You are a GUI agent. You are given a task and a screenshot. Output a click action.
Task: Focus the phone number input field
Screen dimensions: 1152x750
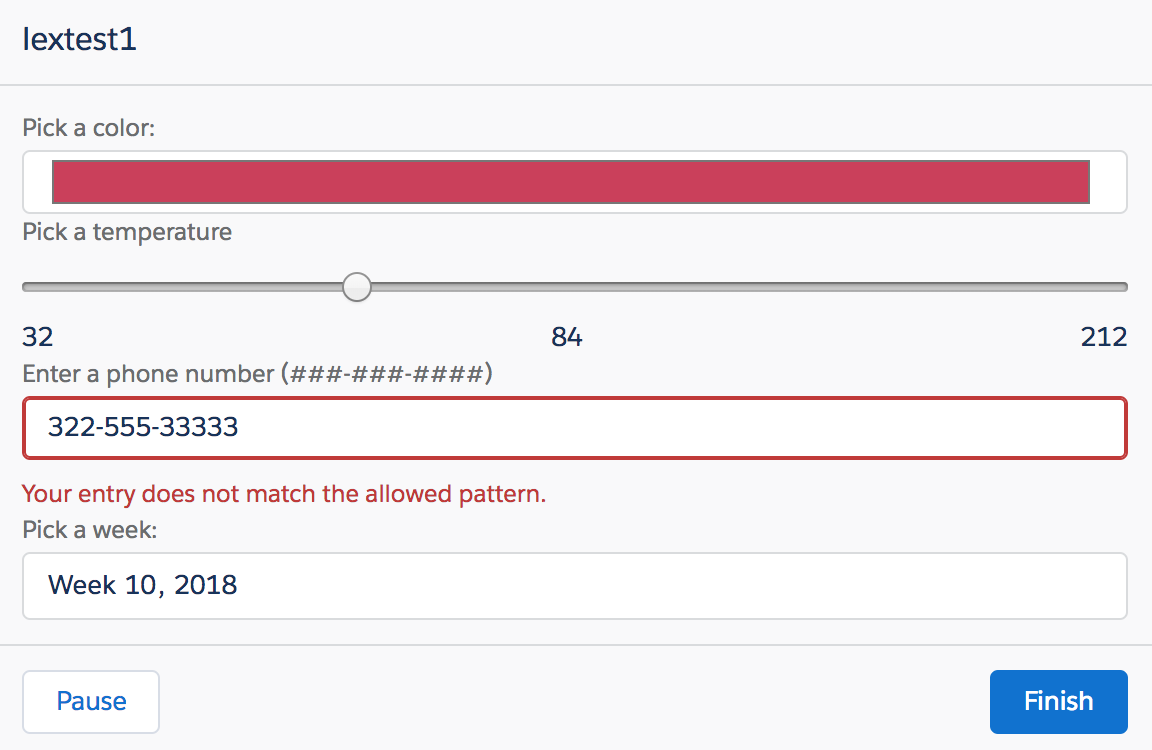(x=575, y=428)
